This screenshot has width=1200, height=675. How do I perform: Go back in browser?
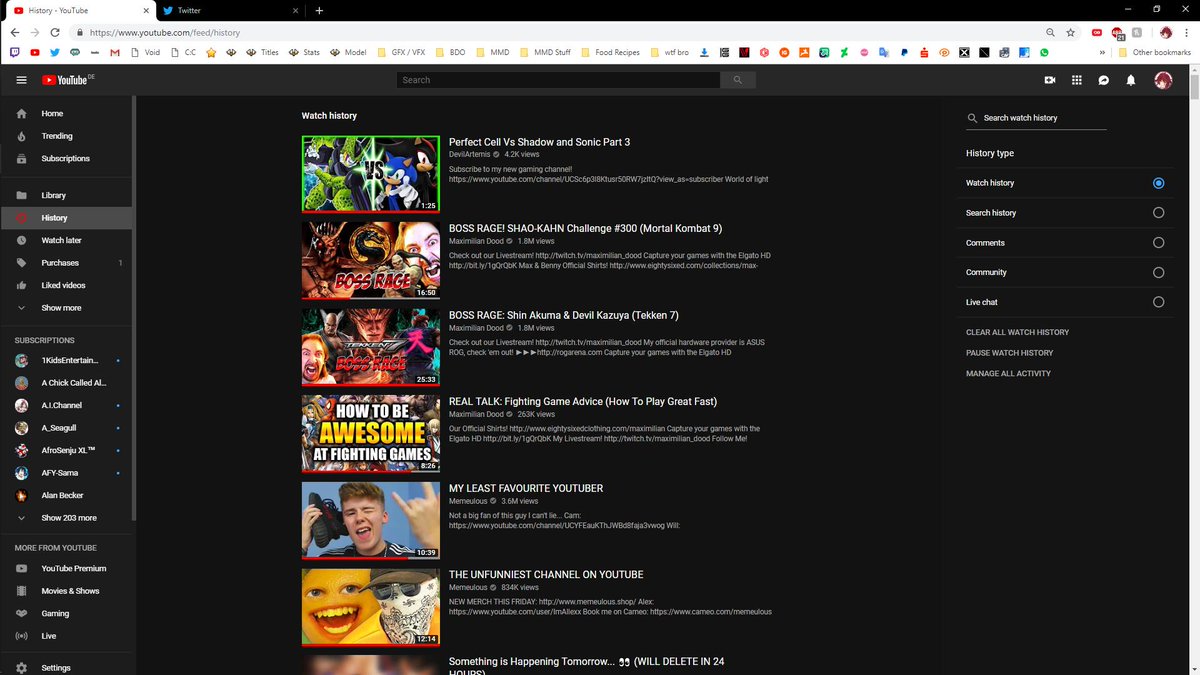point(14,32)
